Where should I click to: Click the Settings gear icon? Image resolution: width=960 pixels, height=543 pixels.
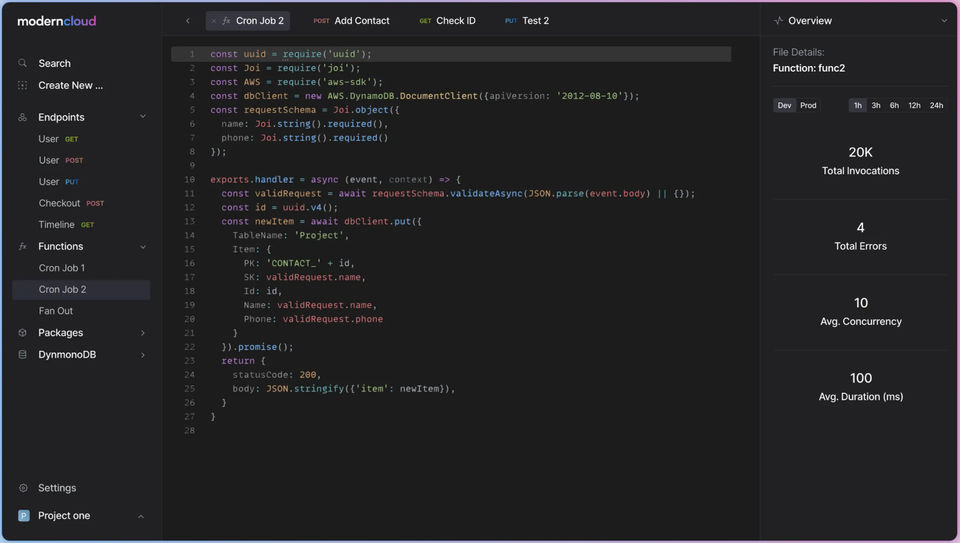tap(23, 488)
